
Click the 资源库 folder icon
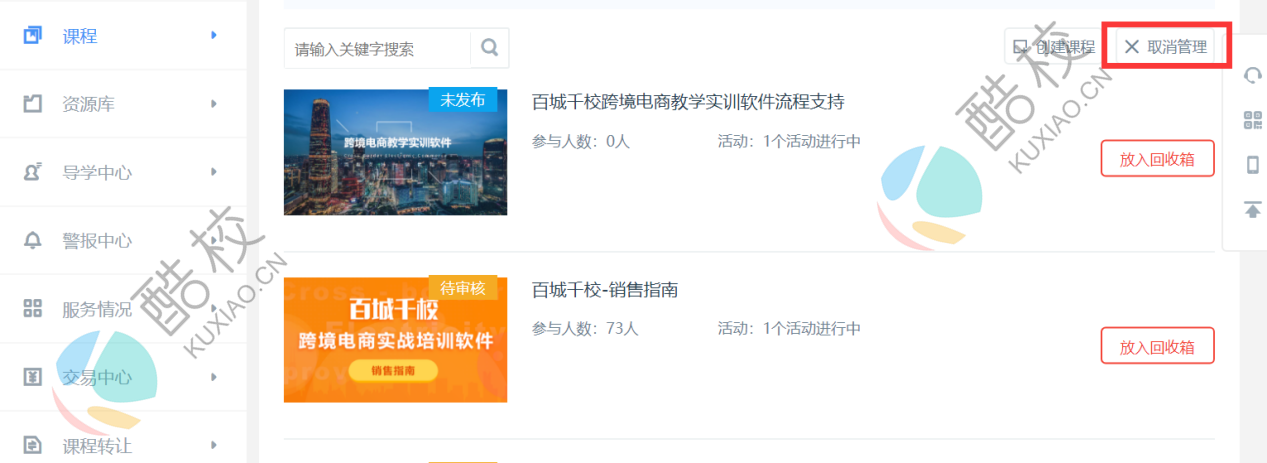[33, 104]
